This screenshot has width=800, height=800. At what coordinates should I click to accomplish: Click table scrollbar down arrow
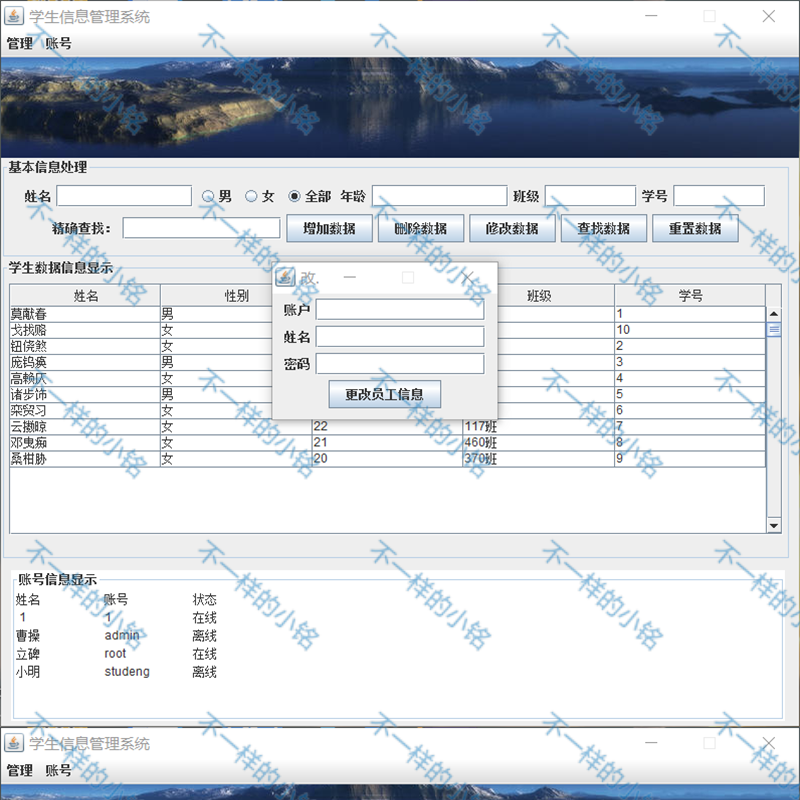click(x=773, y=526)
